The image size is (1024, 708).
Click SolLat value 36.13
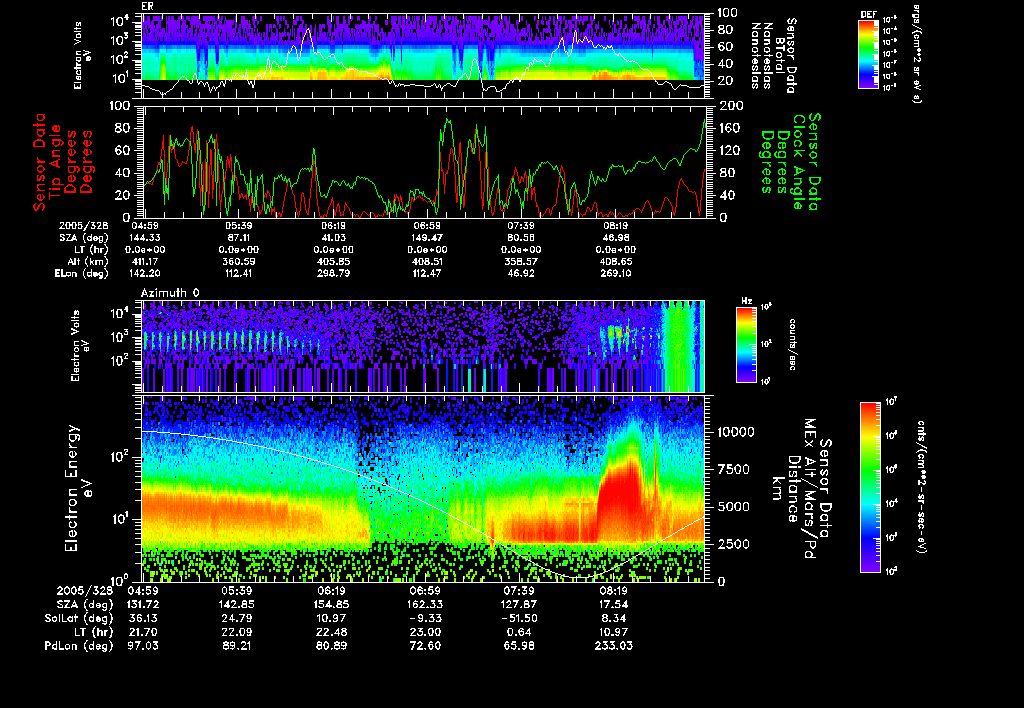pyautogui.click(x=142, y=618)
